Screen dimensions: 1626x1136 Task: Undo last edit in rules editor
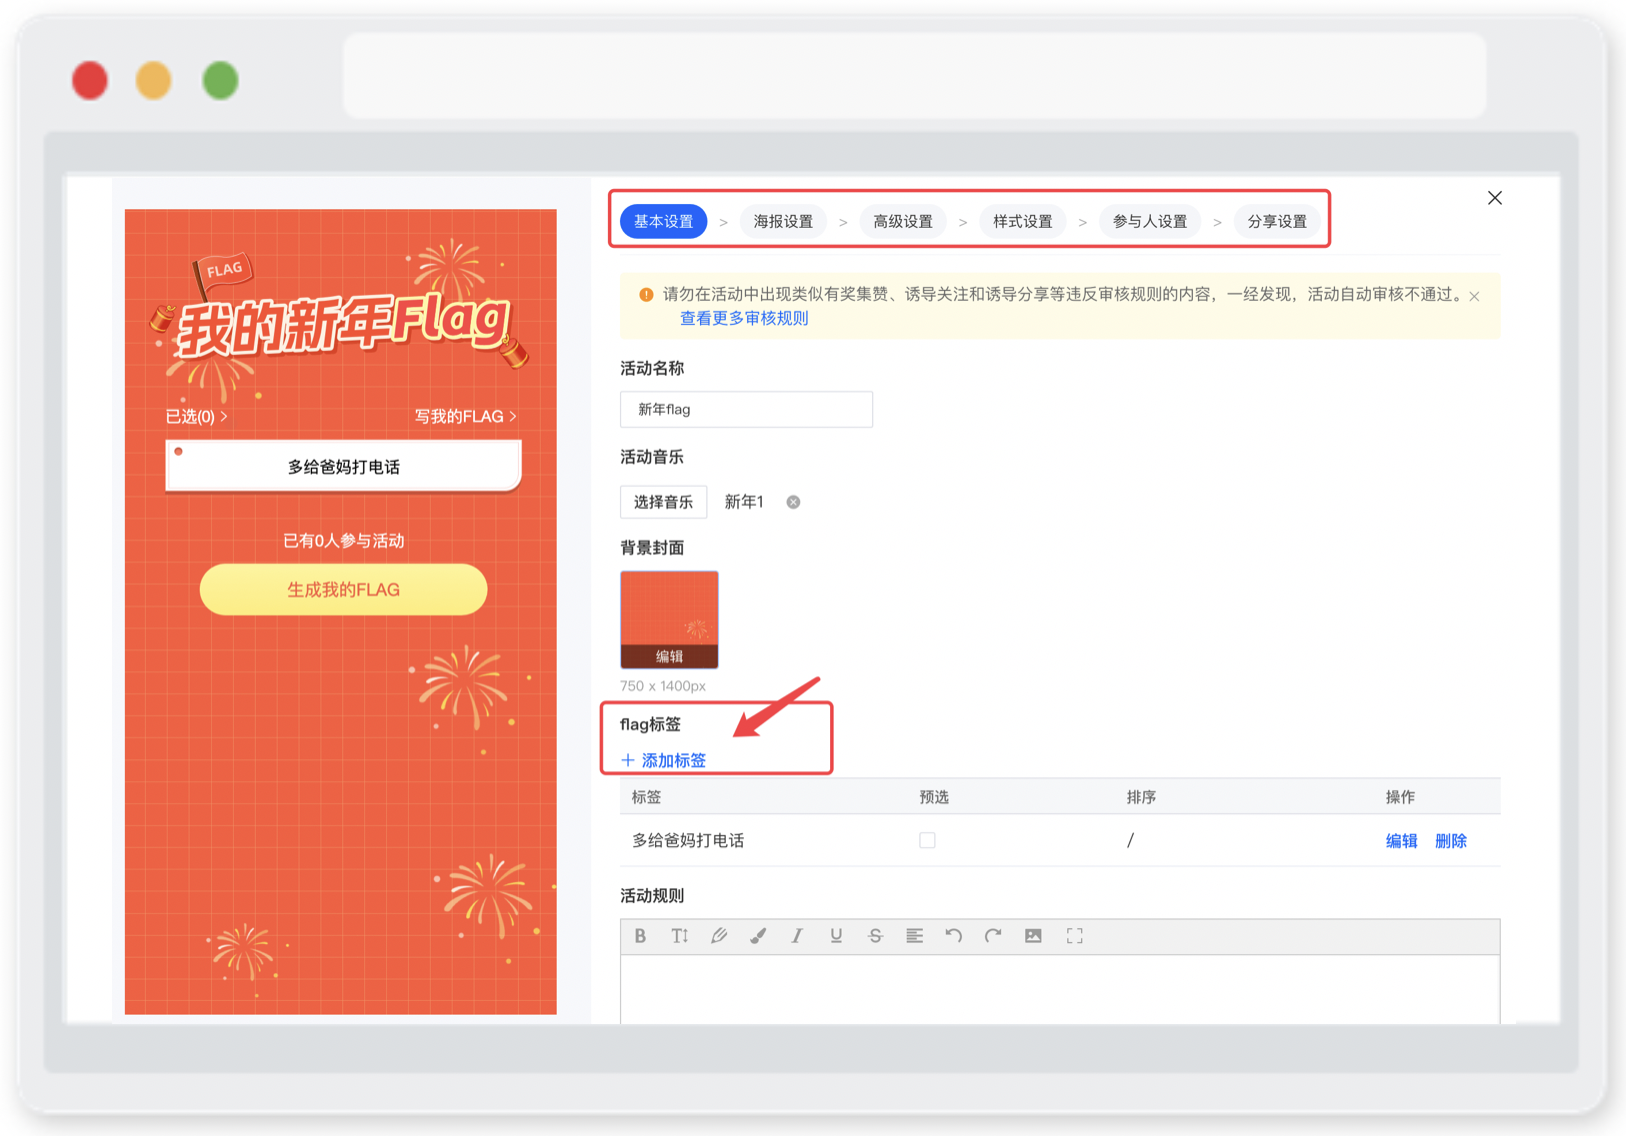pyautogui.click(x=954, y=936)
